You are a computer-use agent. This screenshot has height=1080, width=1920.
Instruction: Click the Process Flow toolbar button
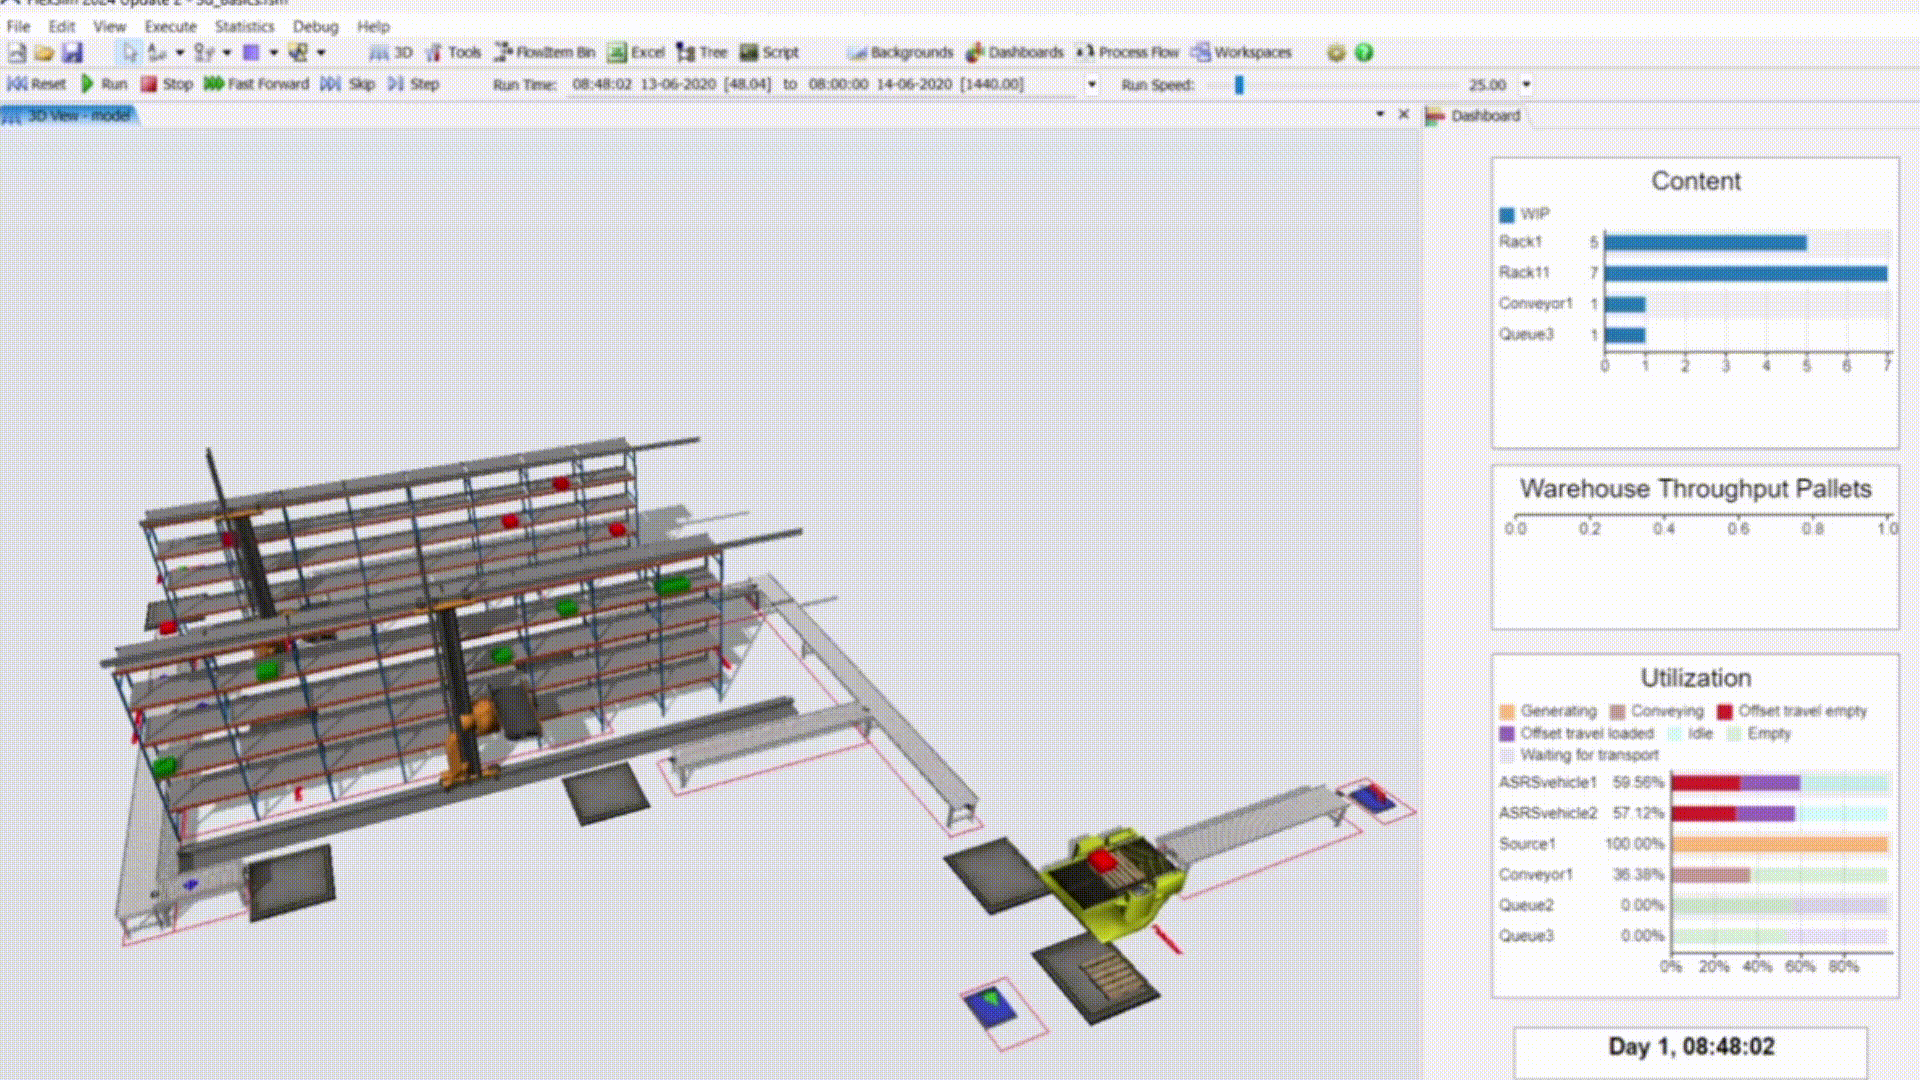click(x=1128, y=52)
